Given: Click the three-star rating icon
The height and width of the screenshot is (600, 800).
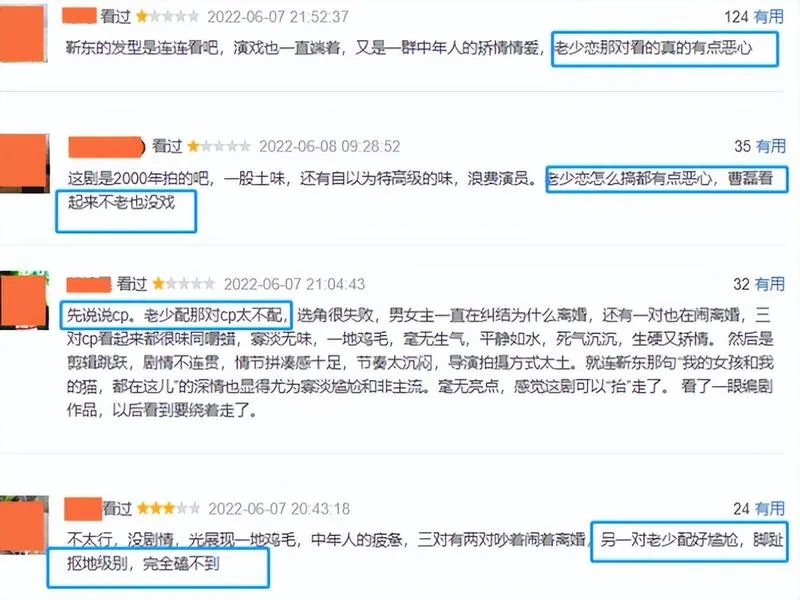Looking at the screenshot, I should [x=168, y=509].
